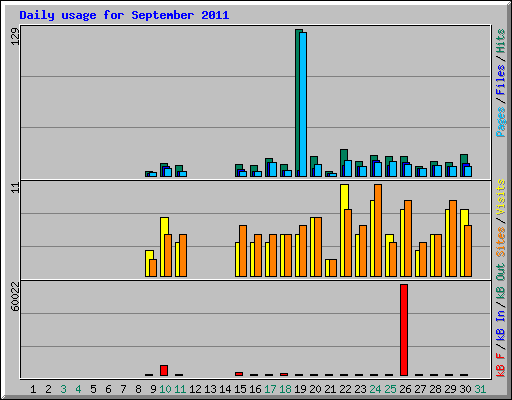Click the green "Hits" legend label
512x400 pixels.
click(500, 41)
